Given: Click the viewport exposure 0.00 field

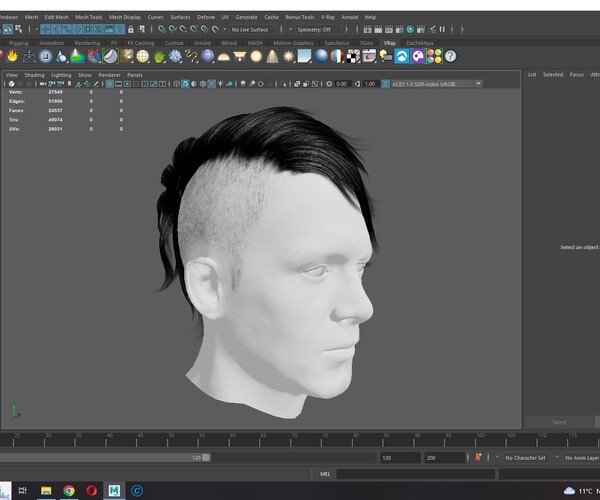Looking at the screenshot, I should point(341,84).
